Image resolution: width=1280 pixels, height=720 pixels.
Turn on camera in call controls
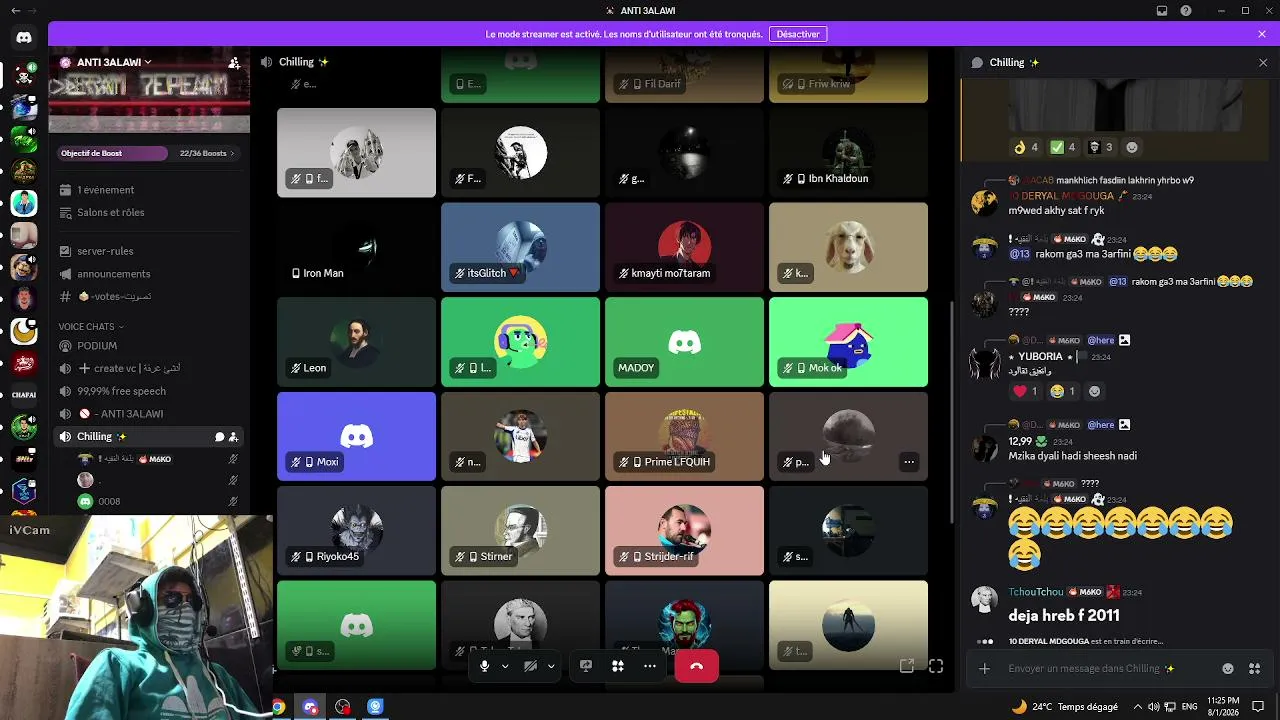pos(530,666)
